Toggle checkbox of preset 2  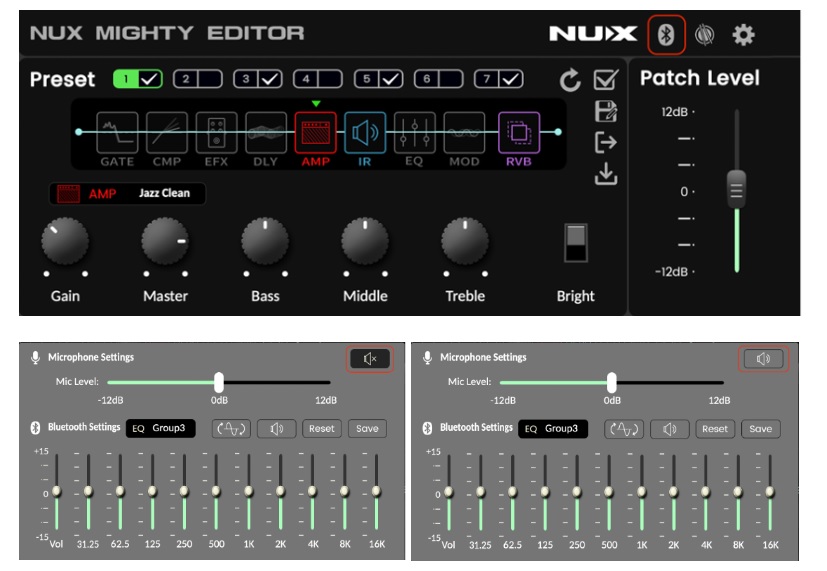pos(210,79)
